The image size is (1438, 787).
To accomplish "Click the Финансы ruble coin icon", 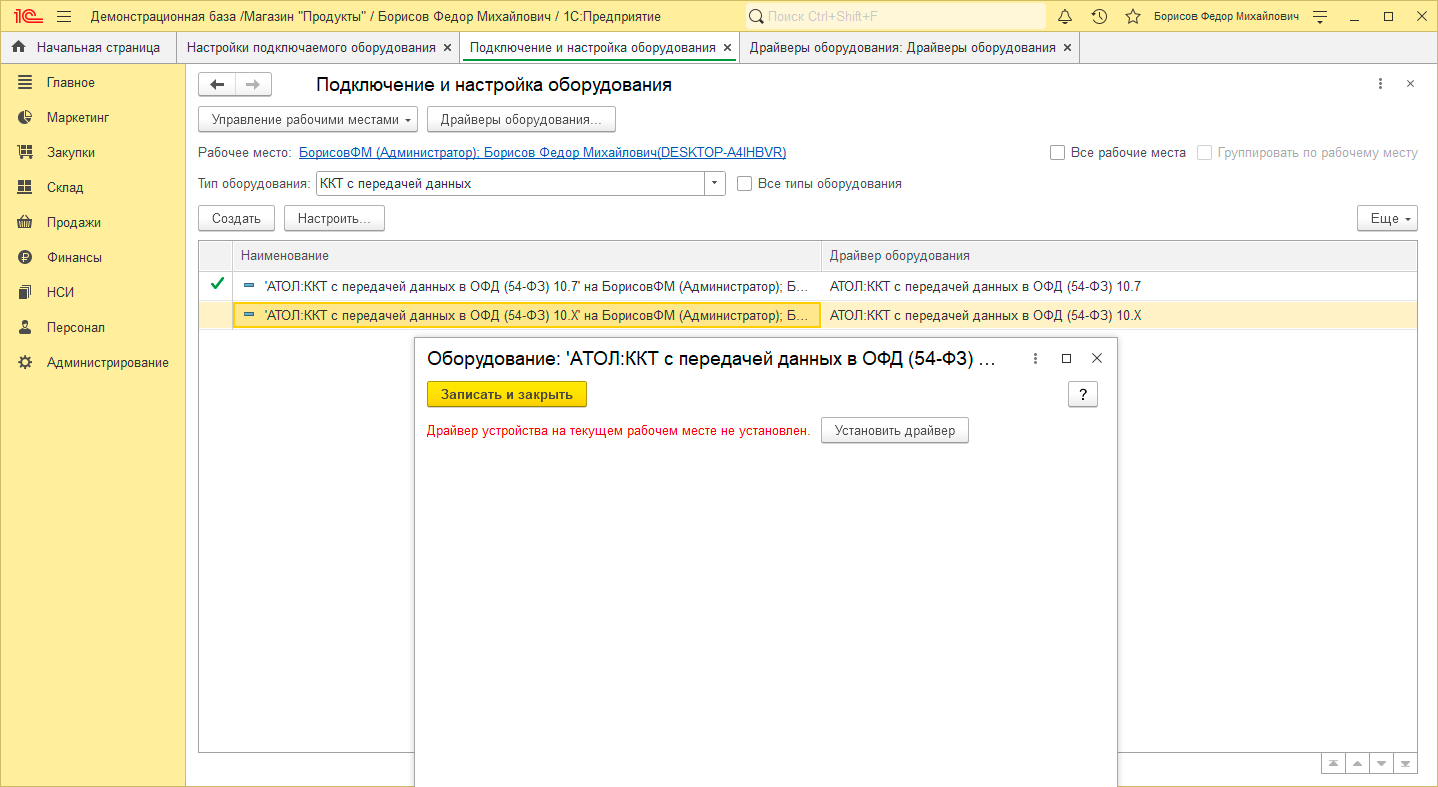I will [26, 257].
